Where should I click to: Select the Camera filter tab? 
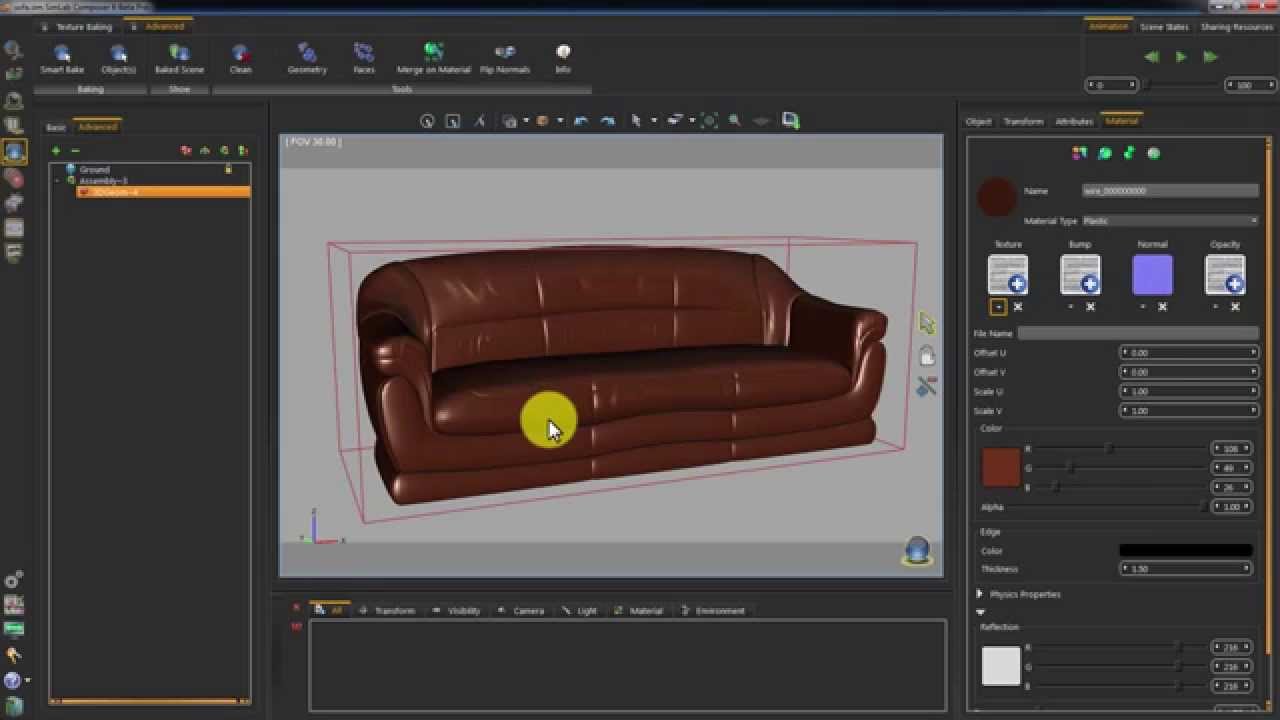pyautogui.click(x=522, y=611)
